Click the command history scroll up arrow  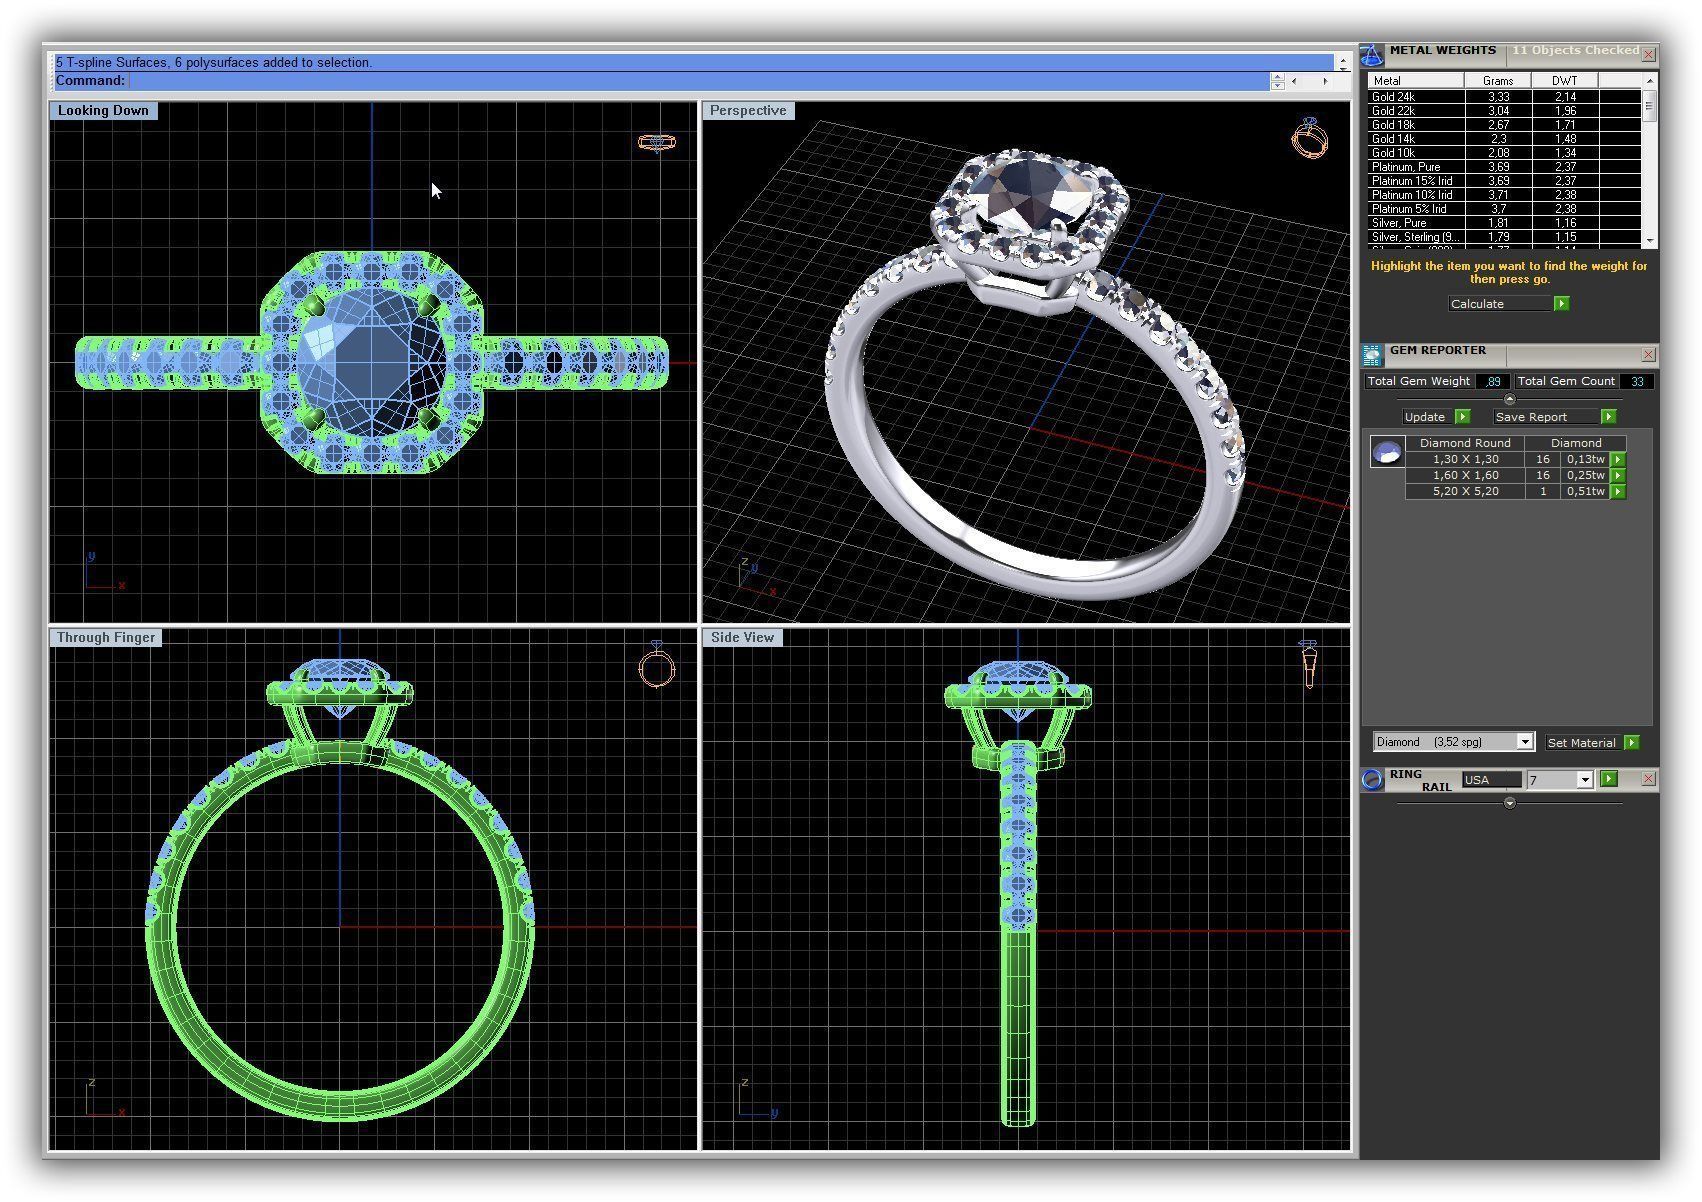(x=1343, y=58)
